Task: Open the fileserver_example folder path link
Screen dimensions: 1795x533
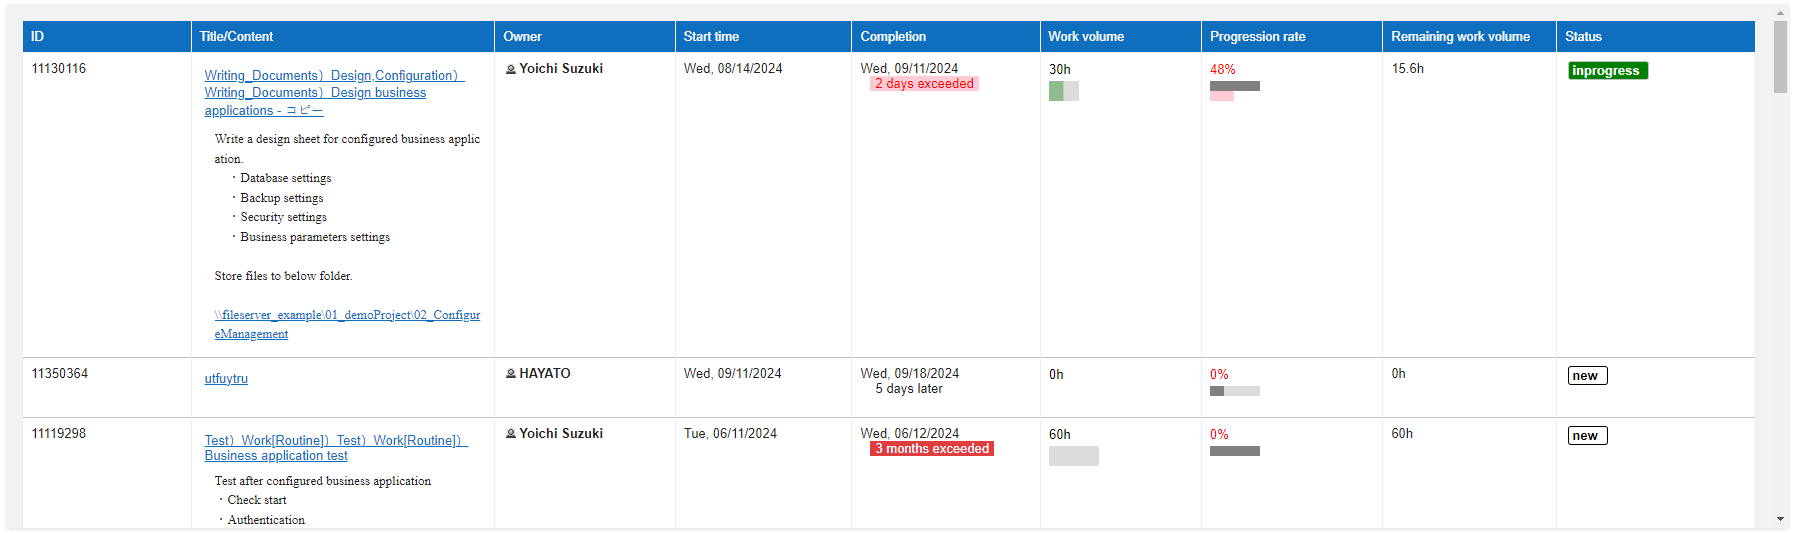Action: 347,324
